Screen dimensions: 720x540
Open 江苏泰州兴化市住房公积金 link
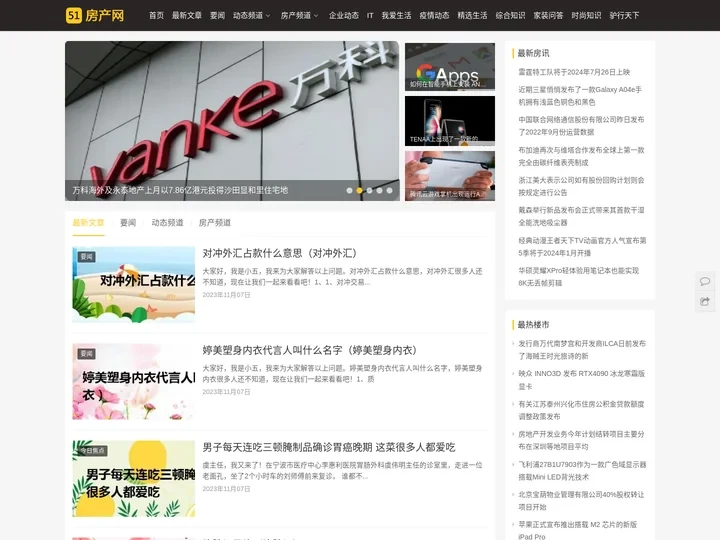[581, 410]
